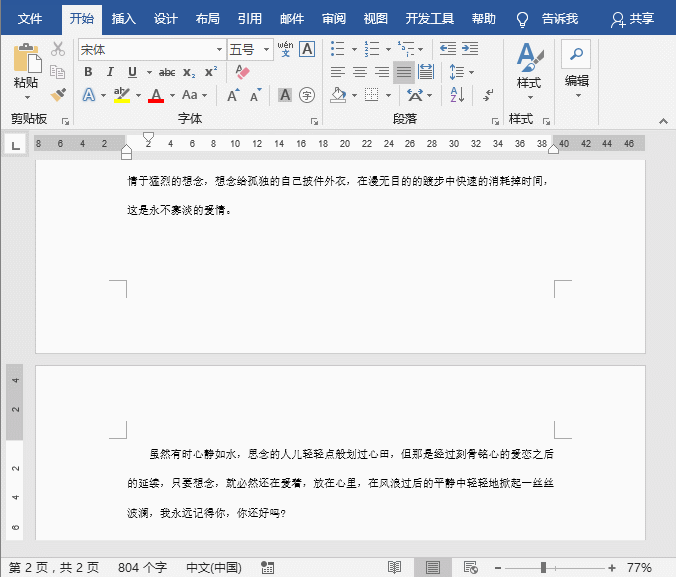Click the enclosed character 字 icon
The image size is (676, 577).
click(307, 95)
